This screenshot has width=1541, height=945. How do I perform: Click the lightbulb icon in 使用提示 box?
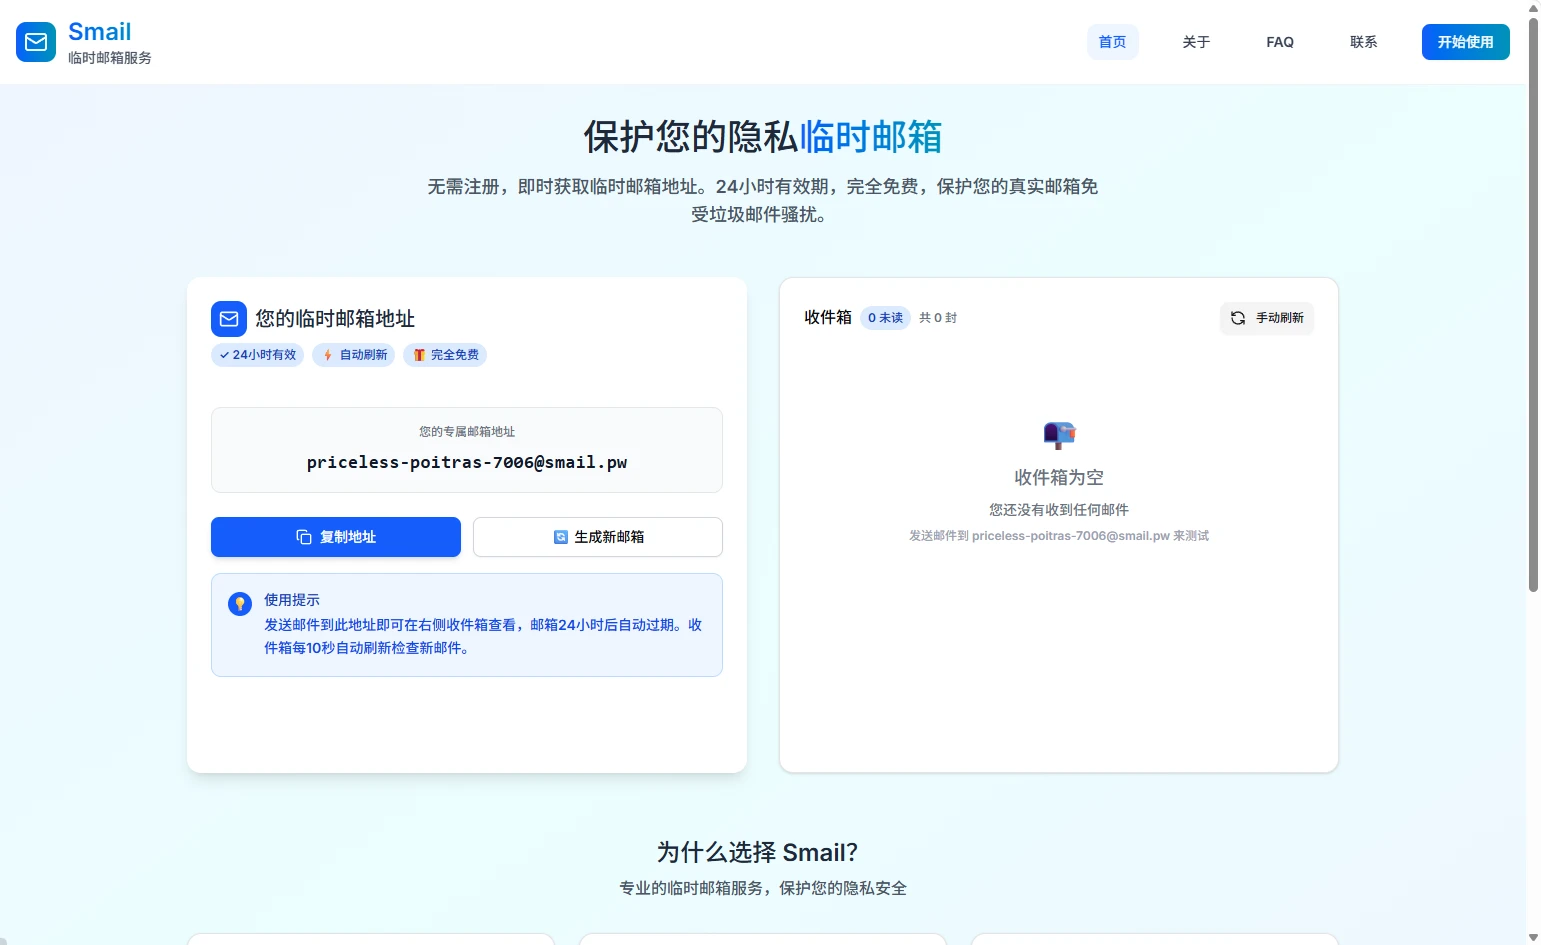[x=240, y=604]
